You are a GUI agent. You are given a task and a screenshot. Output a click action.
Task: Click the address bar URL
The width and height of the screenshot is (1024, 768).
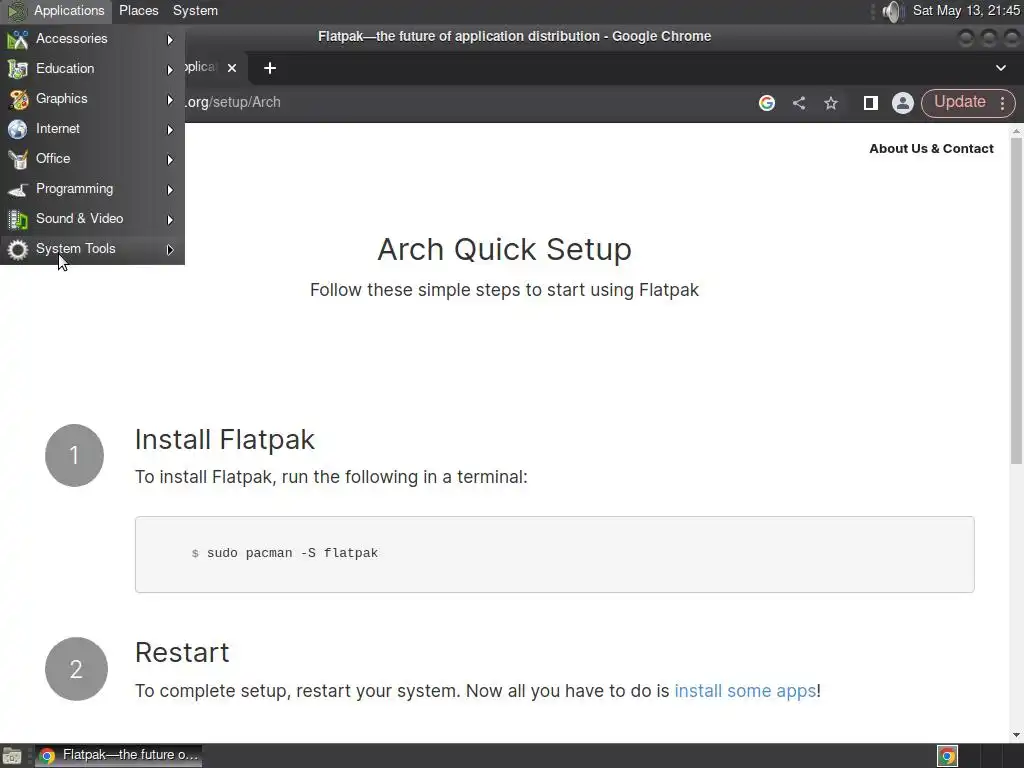(233, 103)
